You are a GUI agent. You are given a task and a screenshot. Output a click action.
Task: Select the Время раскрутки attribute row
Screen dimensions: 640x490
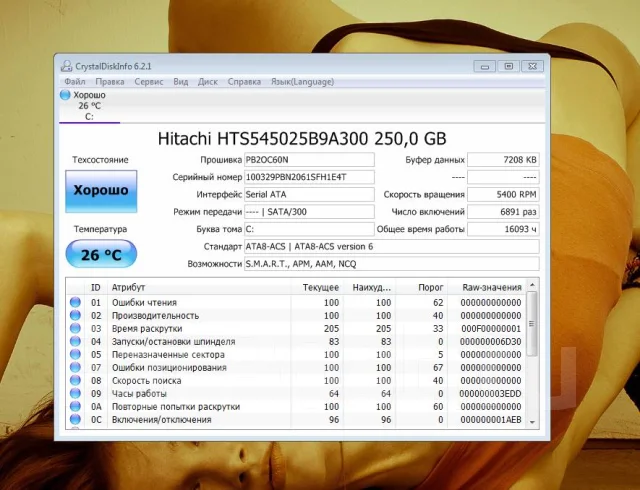pos(296,328)
